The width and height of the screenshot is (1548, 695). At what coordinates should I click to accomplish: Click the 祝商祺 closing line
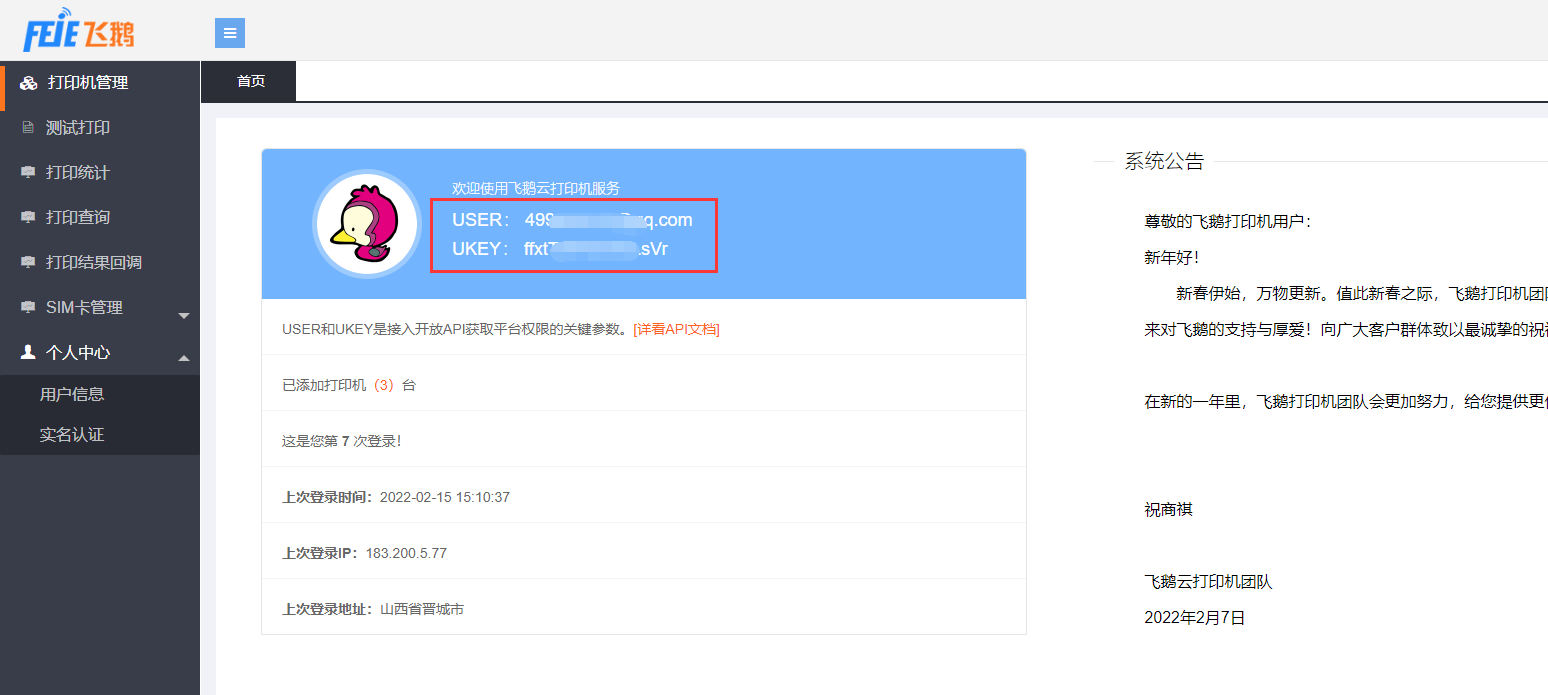point(1168,510)
